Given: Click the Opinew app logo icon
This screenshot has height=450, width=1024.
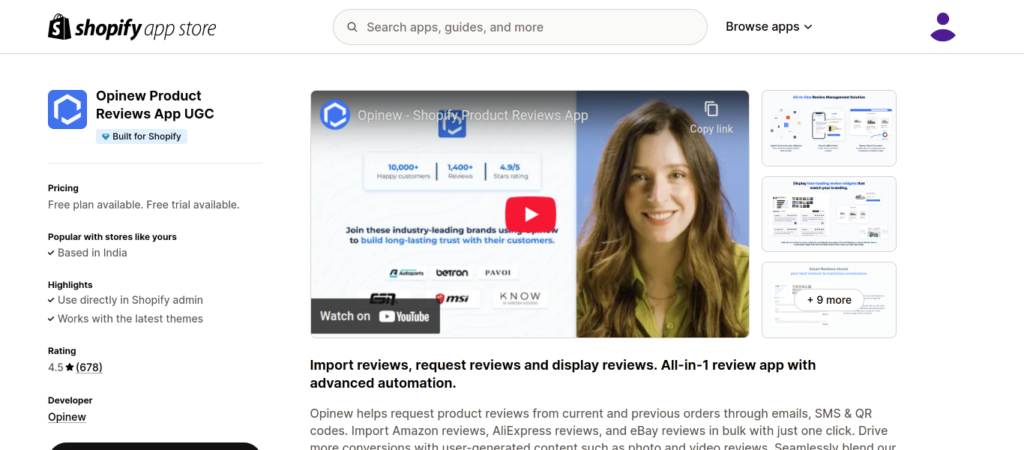Looking at the screenshot, I should (x=67, y=109).
